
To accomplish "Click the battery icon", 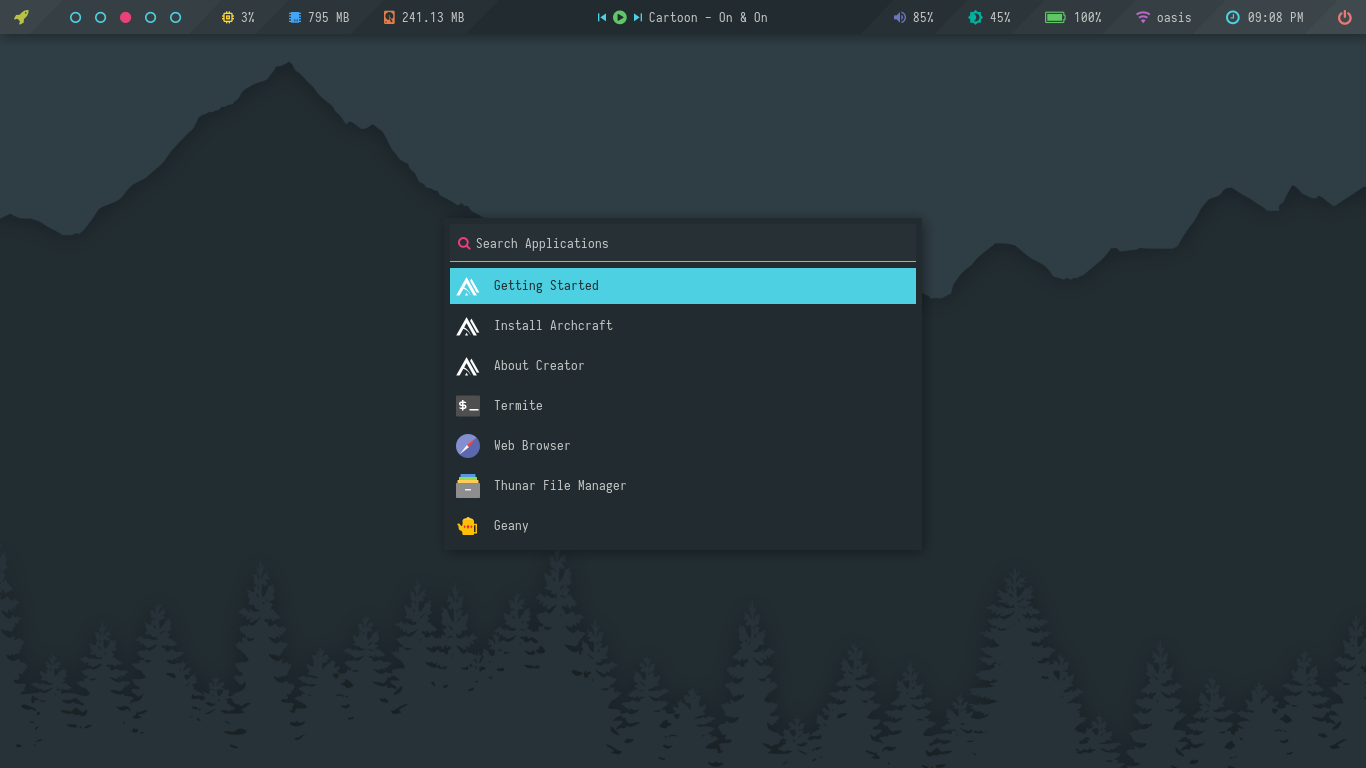I will (1055, 17).
